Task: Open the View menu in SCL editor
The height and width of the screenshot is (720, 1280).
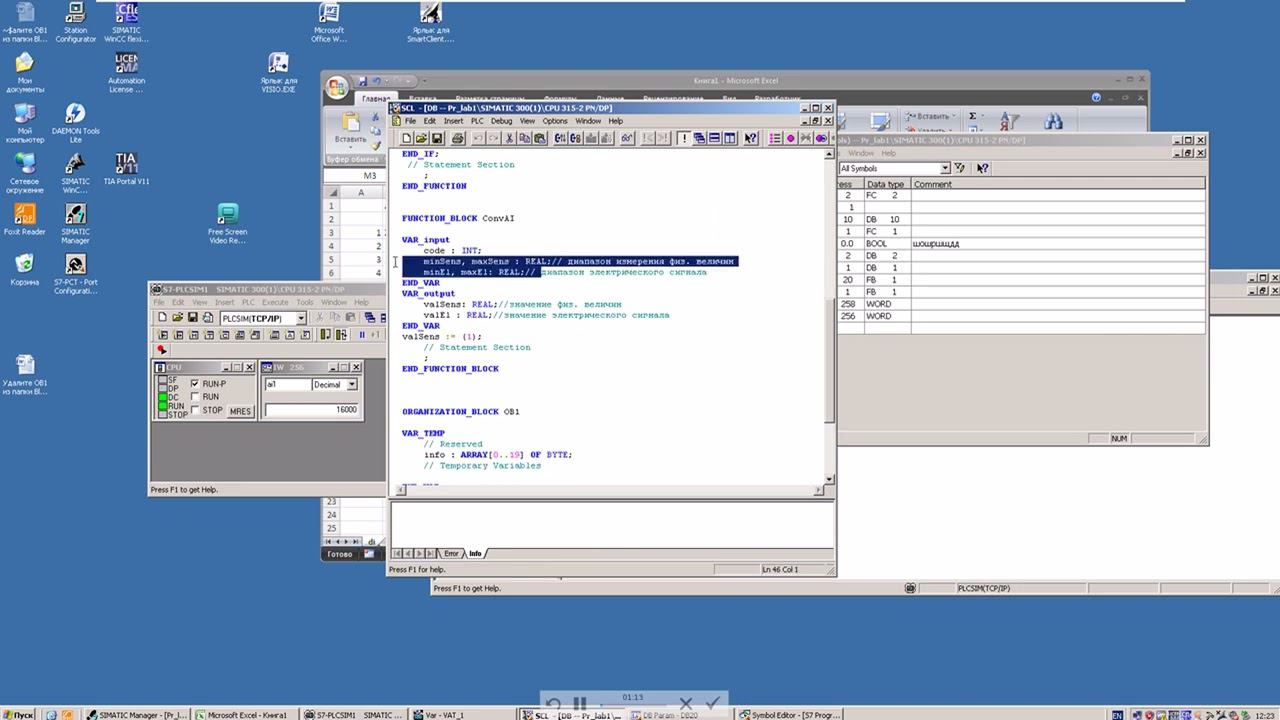Action: click(x=527, y=121)
